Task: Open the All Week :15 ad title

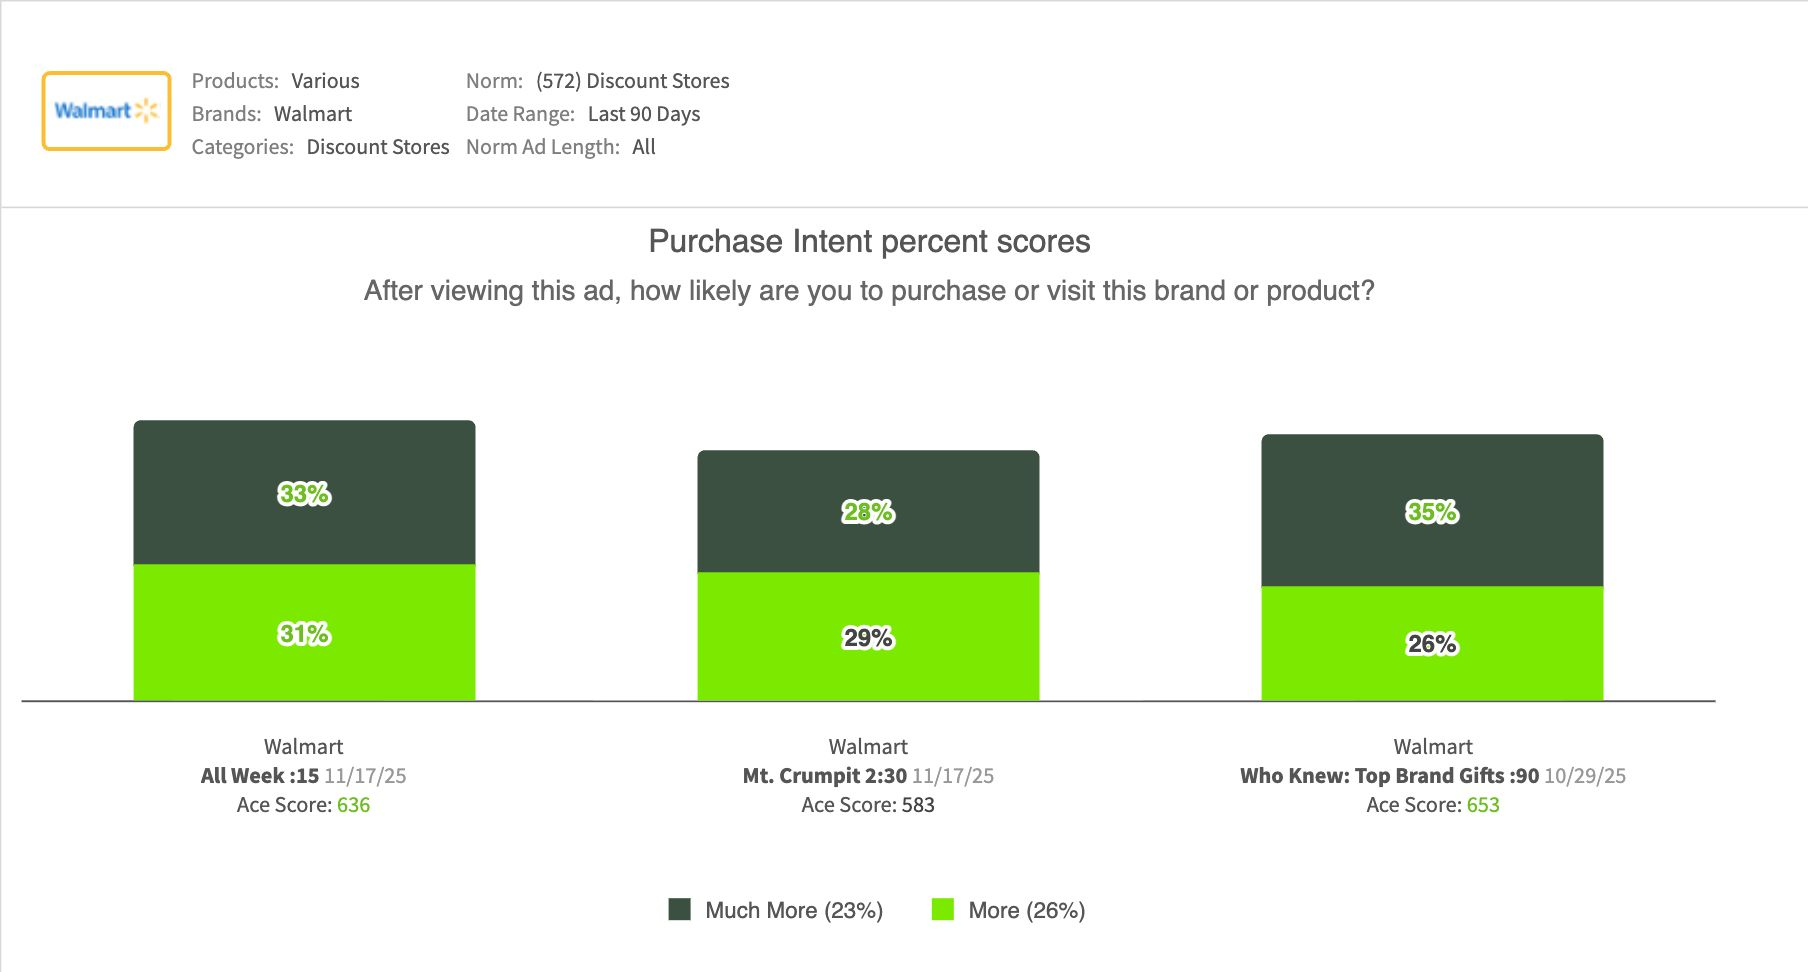Action: tap(260, 776)
